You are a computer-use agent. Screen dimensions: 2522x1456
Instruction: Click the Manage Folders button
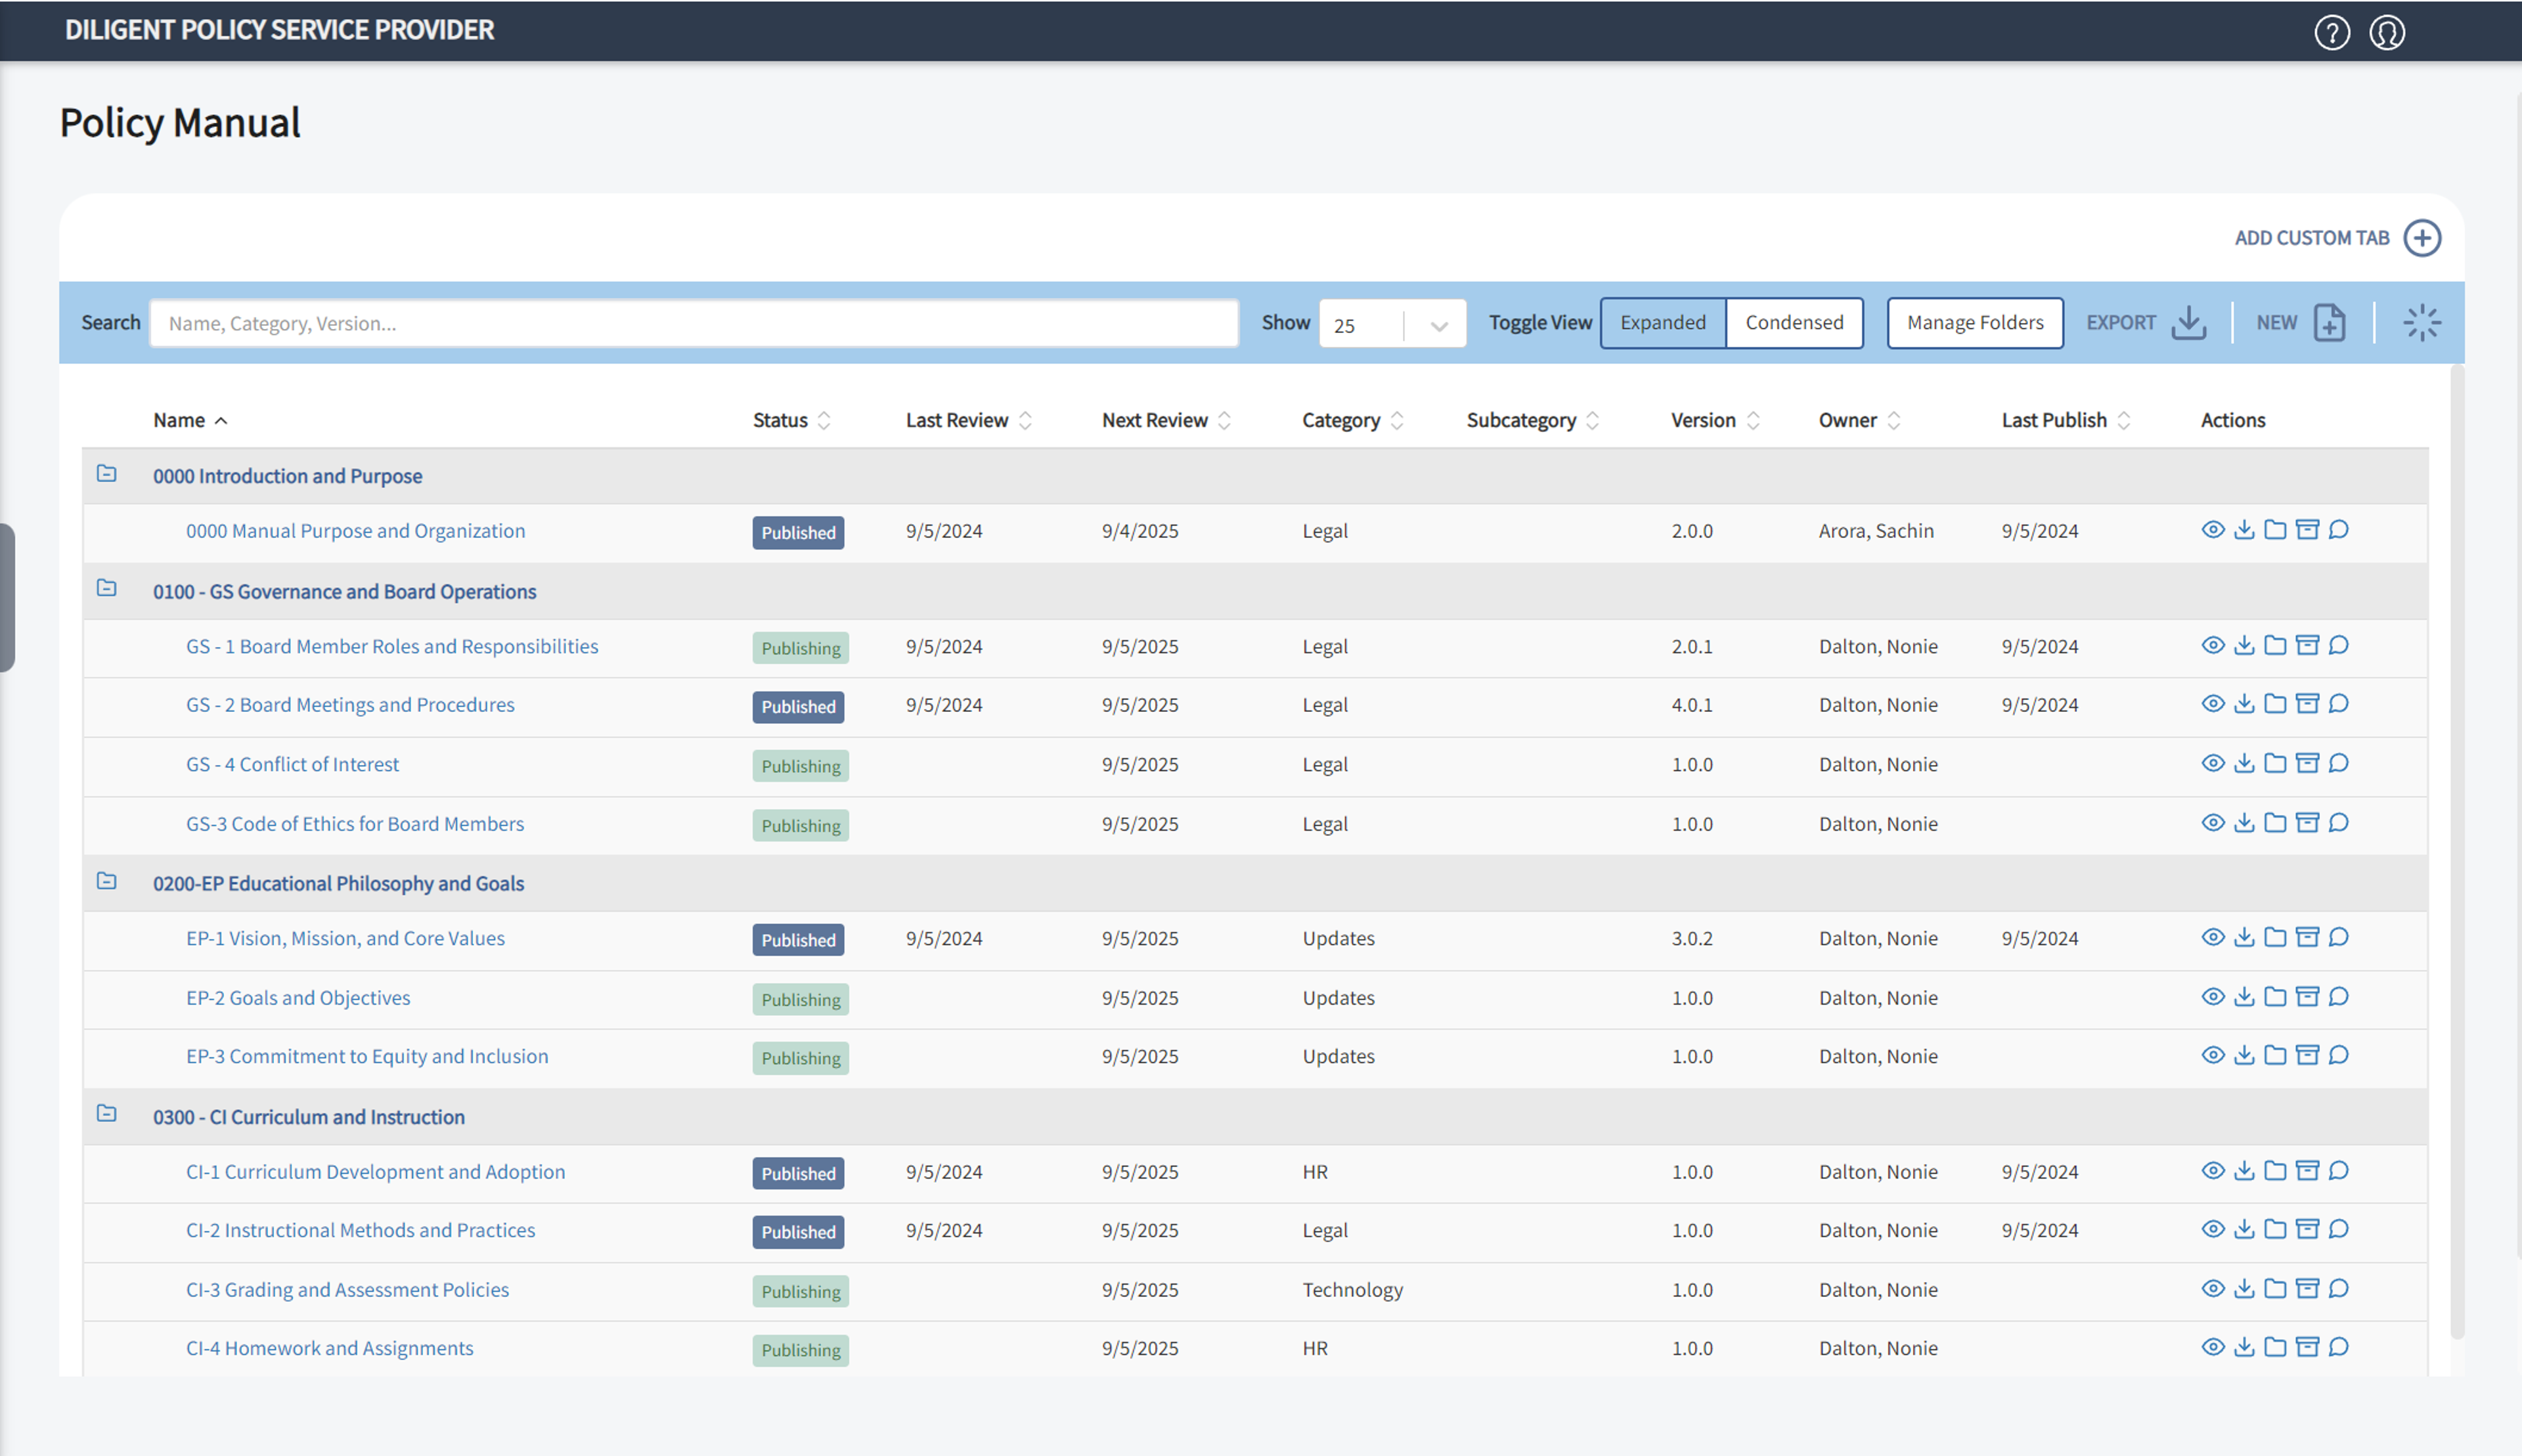pyautogui.click(x=1975, y=323)
